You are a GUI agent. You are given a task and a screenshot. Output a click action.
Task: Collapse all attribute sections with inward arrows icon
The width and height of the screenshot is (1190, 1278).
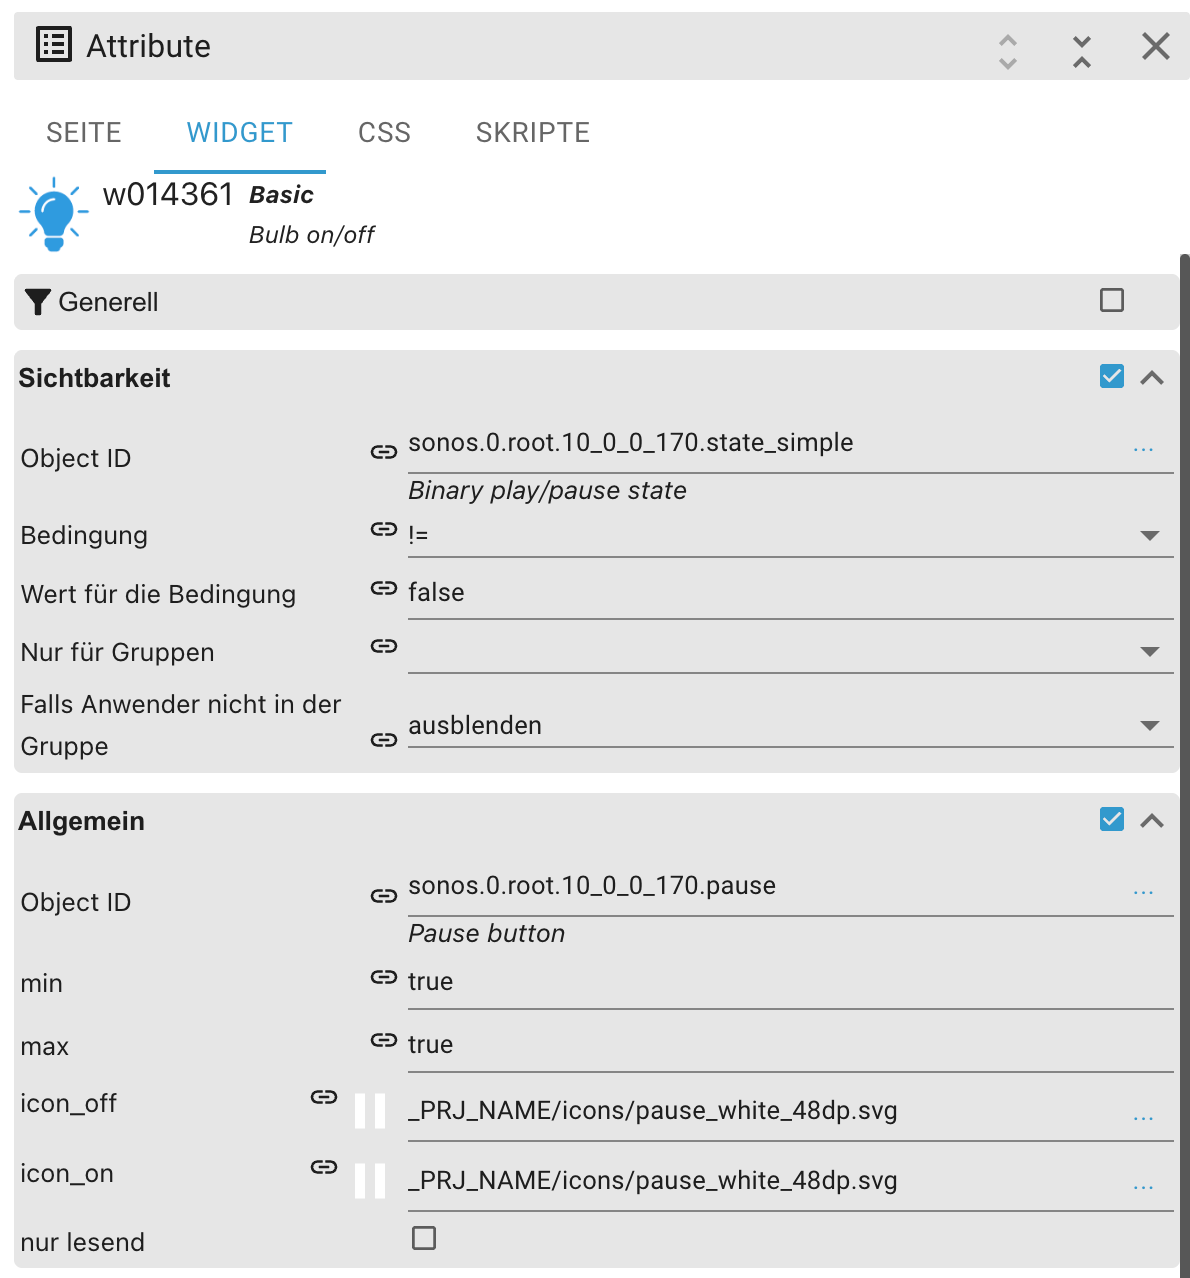(x=1082, y=51)
